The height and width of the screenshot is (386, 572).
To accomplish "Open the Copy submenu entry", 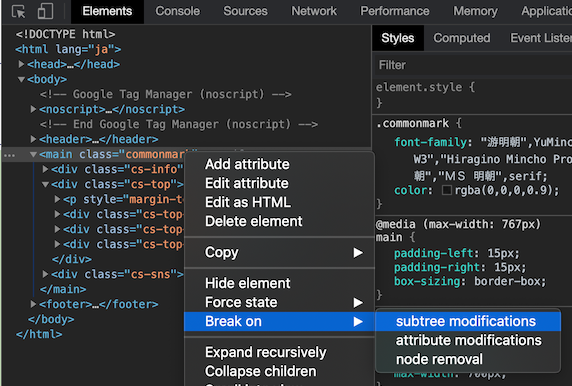I will point(279,252).
